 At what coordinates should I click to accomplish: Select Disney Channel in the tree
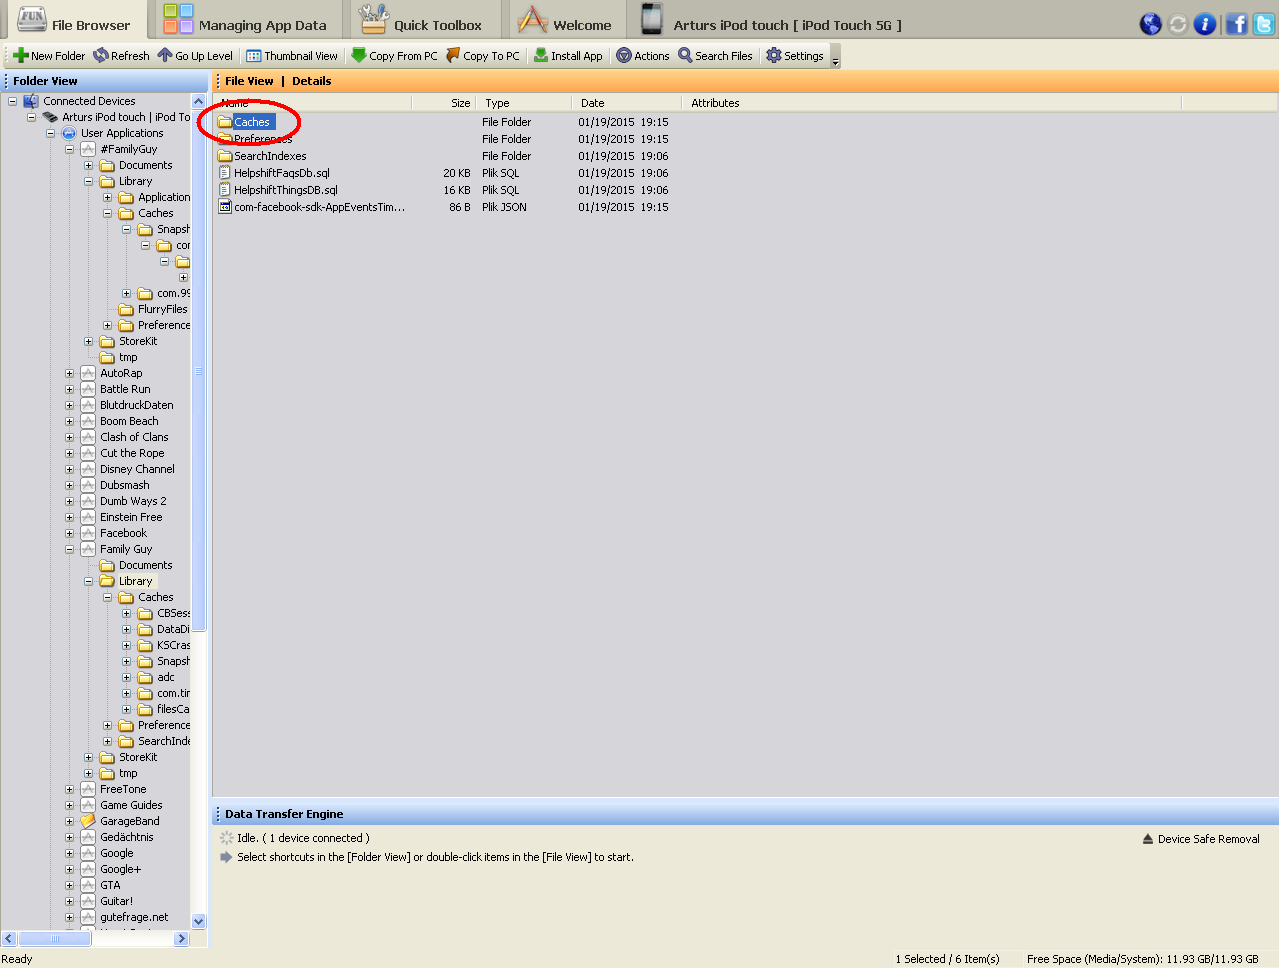pyautogui.click(x=137, y=469)
